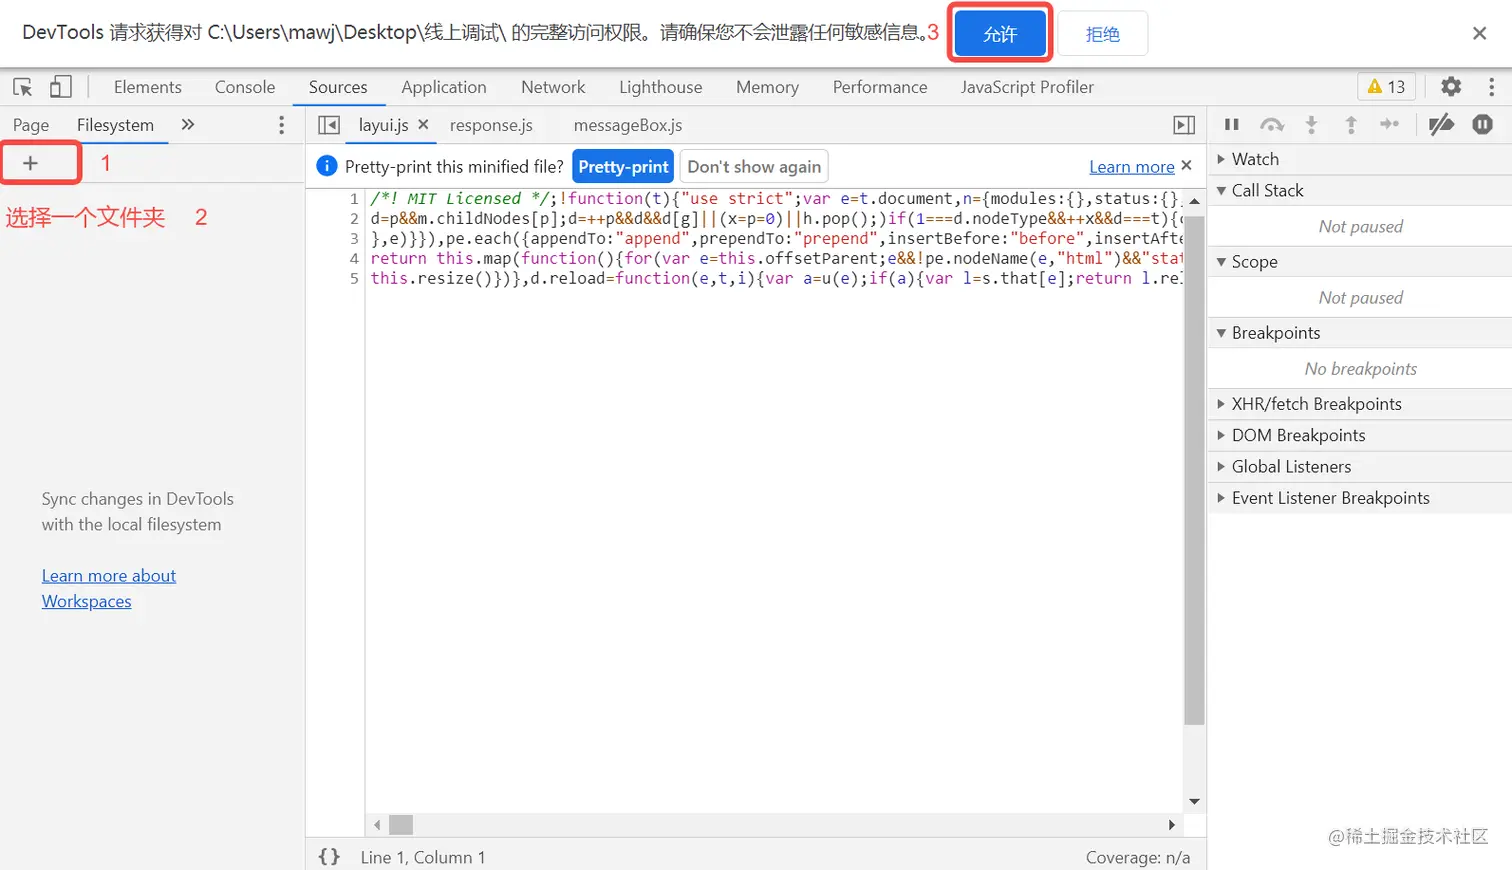Switch navigator to Page tab
Screen dimensions: 1512x870
(31, 125)
